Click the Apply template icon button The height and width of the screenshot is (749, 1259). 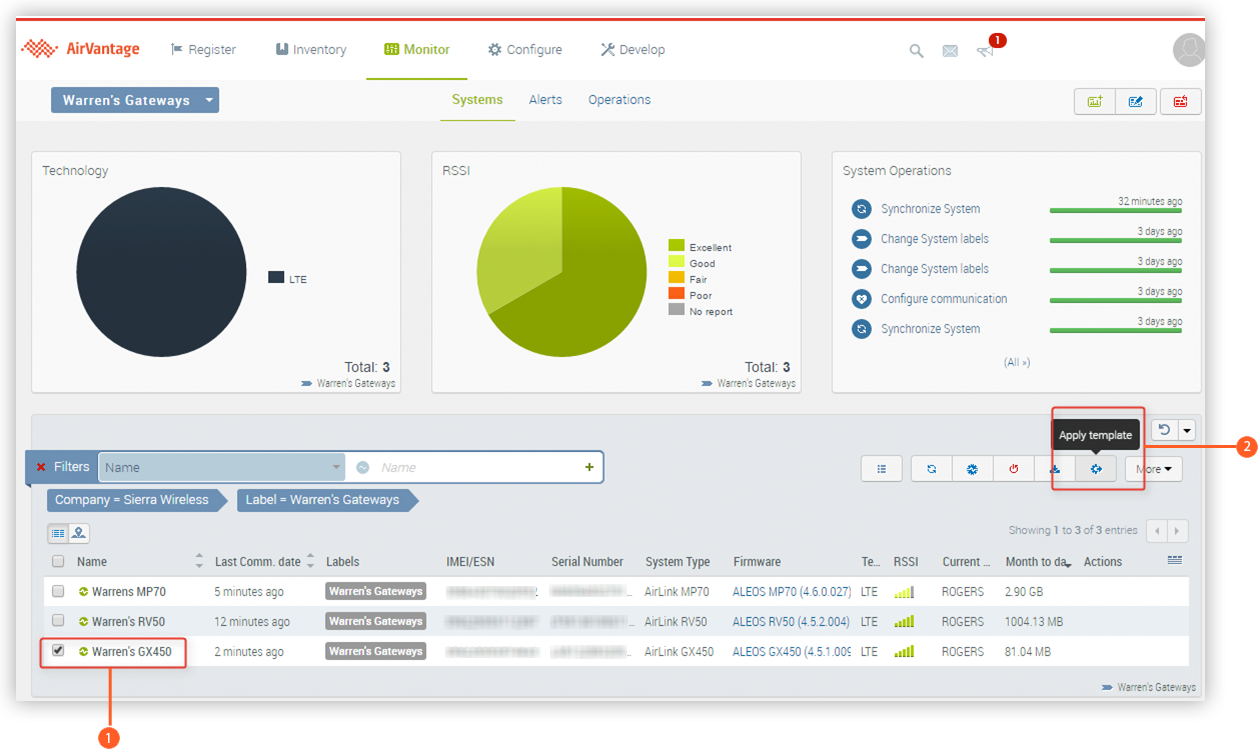(1096, 468)
